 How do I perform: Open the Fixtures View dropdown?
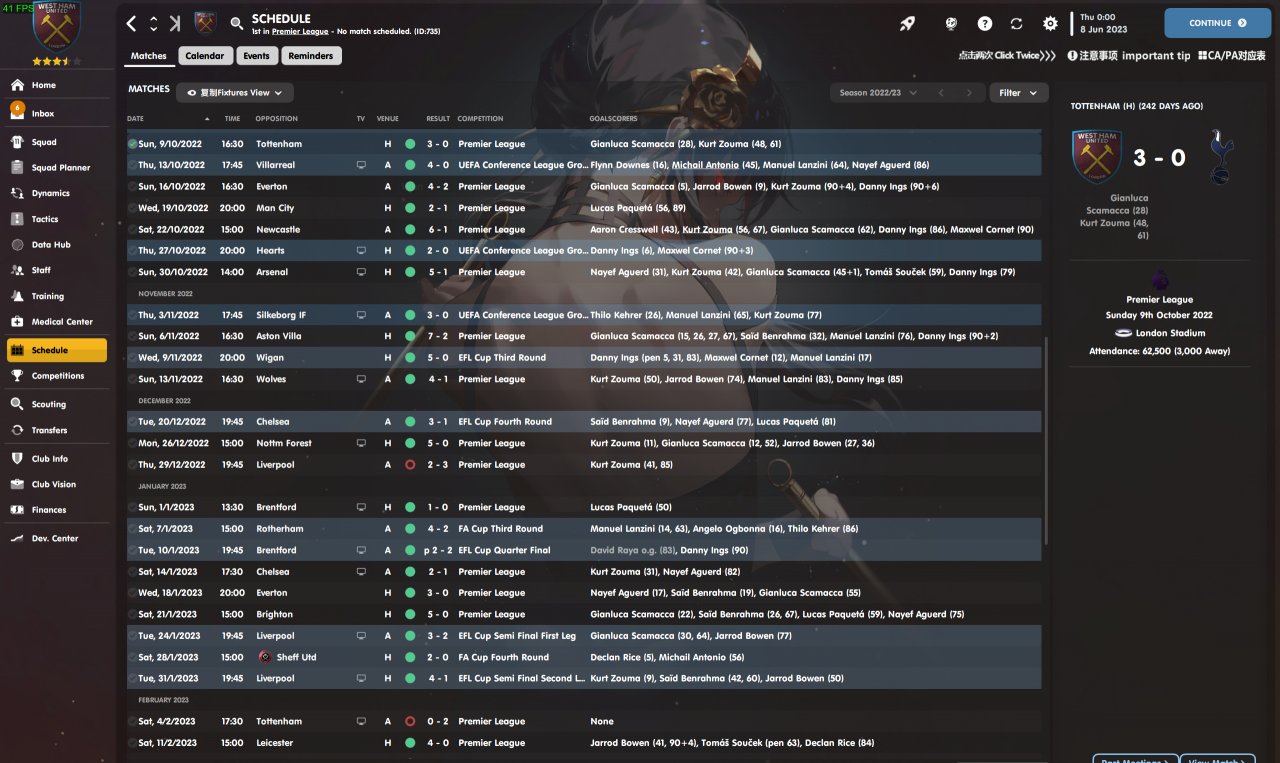235,93
